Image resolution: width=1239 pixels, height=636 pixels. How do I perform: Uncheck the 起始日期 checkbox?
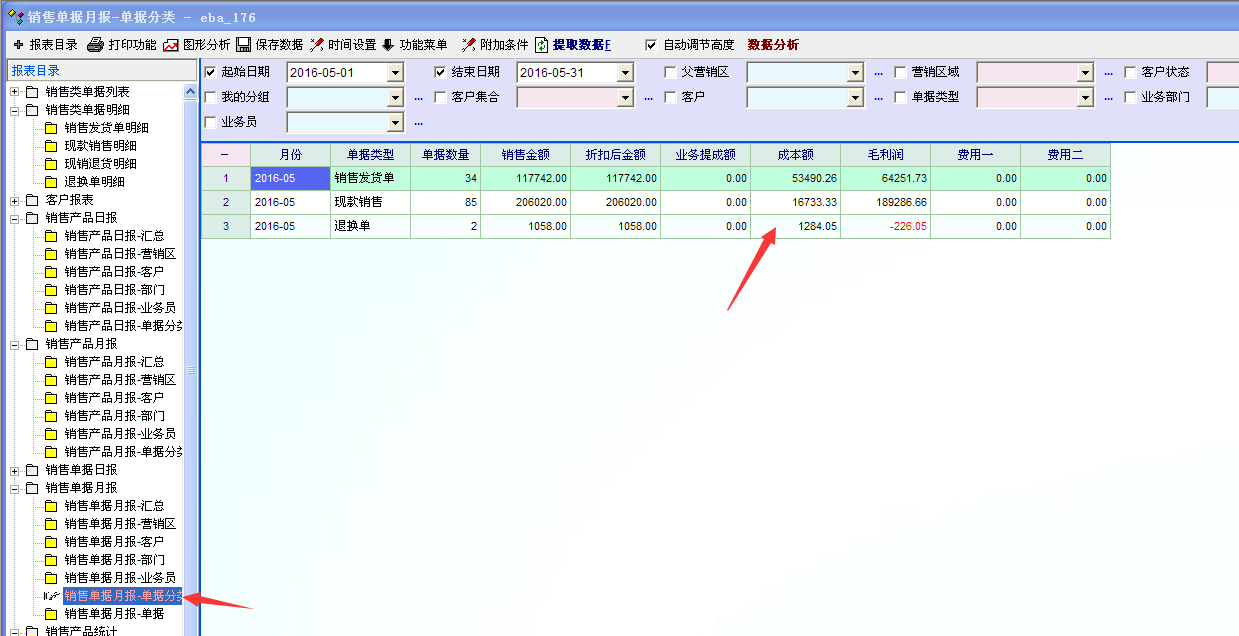point(210,73)
